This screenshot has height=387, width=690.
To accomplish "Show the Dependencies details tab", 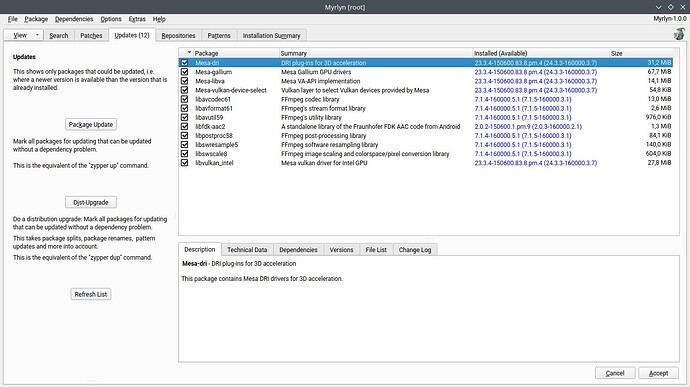I will point(298,250).
